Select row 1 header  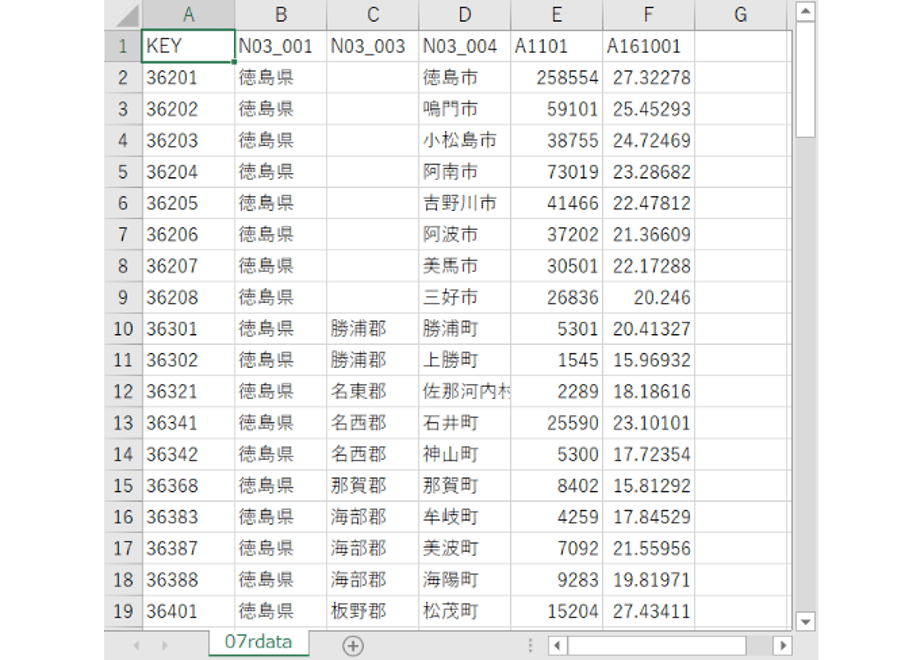coord(123,46)
